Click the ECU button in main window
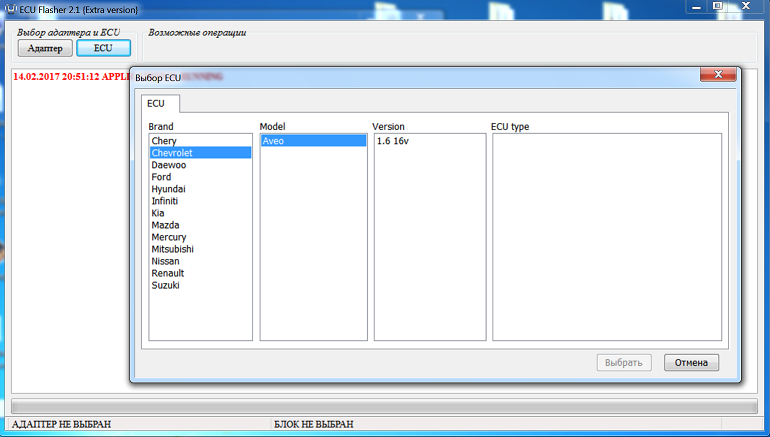The height and width of the screenshot is (437, 770). (104, 48)
